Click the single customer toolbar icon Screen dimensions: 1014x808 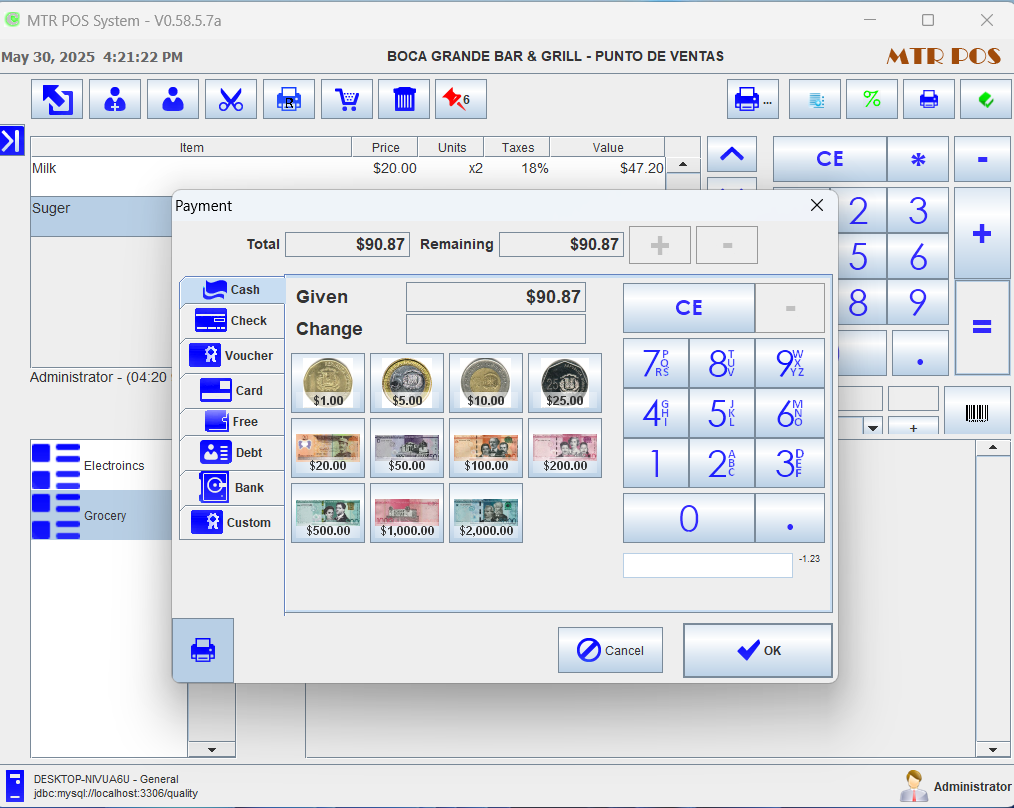click(173, 99)
